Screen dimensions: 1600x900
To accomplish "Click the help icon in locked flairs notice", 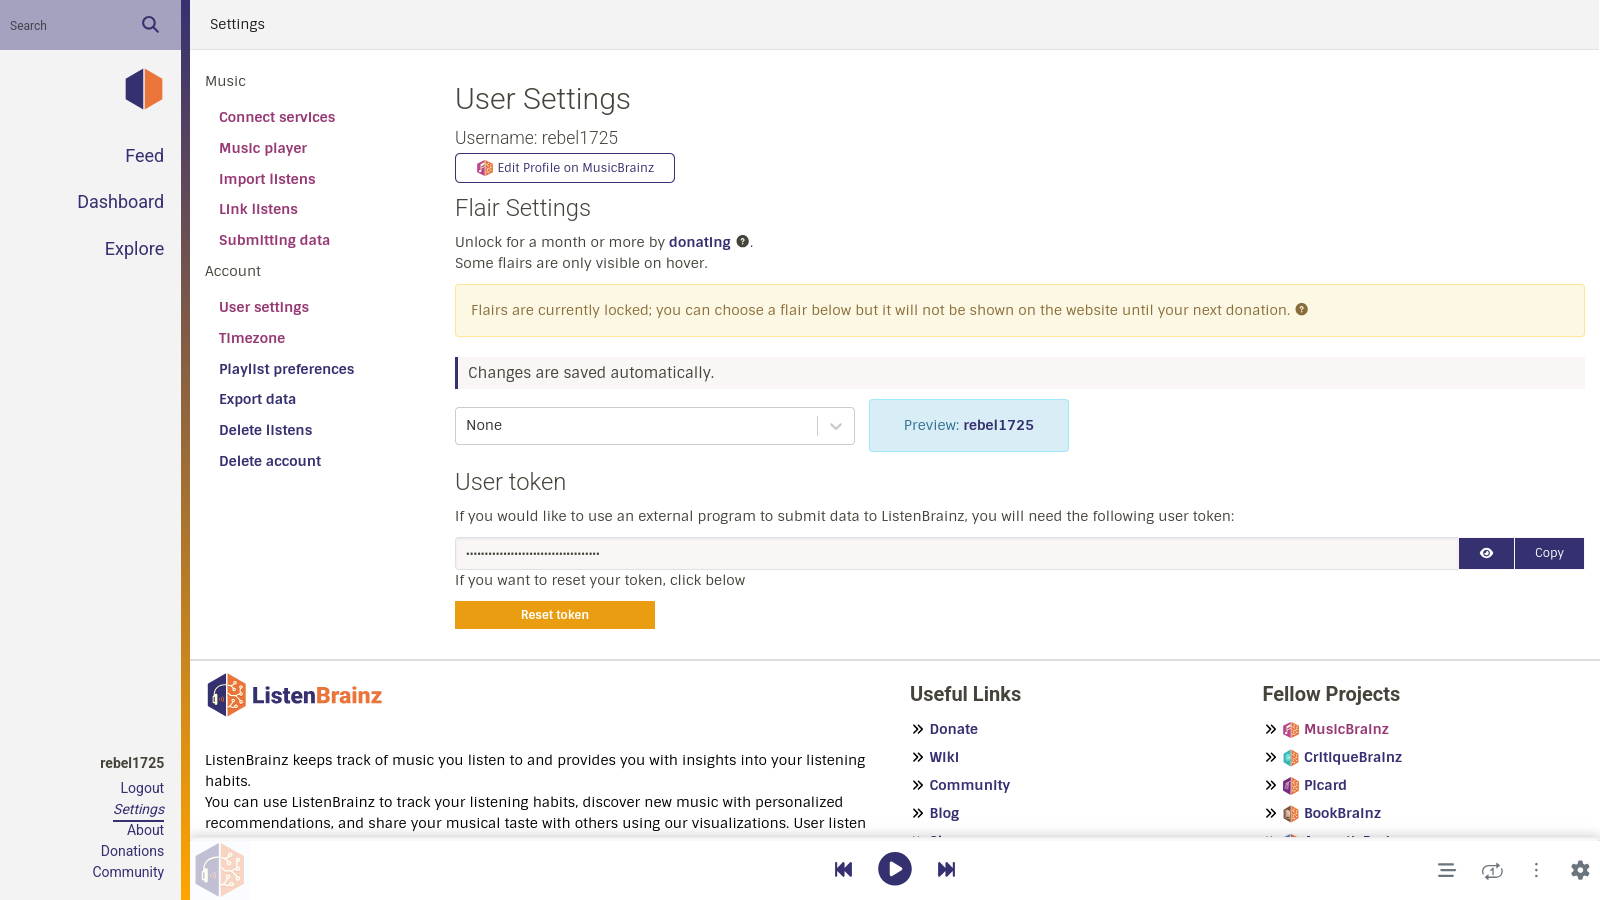I will click(x=1301, y=309).
